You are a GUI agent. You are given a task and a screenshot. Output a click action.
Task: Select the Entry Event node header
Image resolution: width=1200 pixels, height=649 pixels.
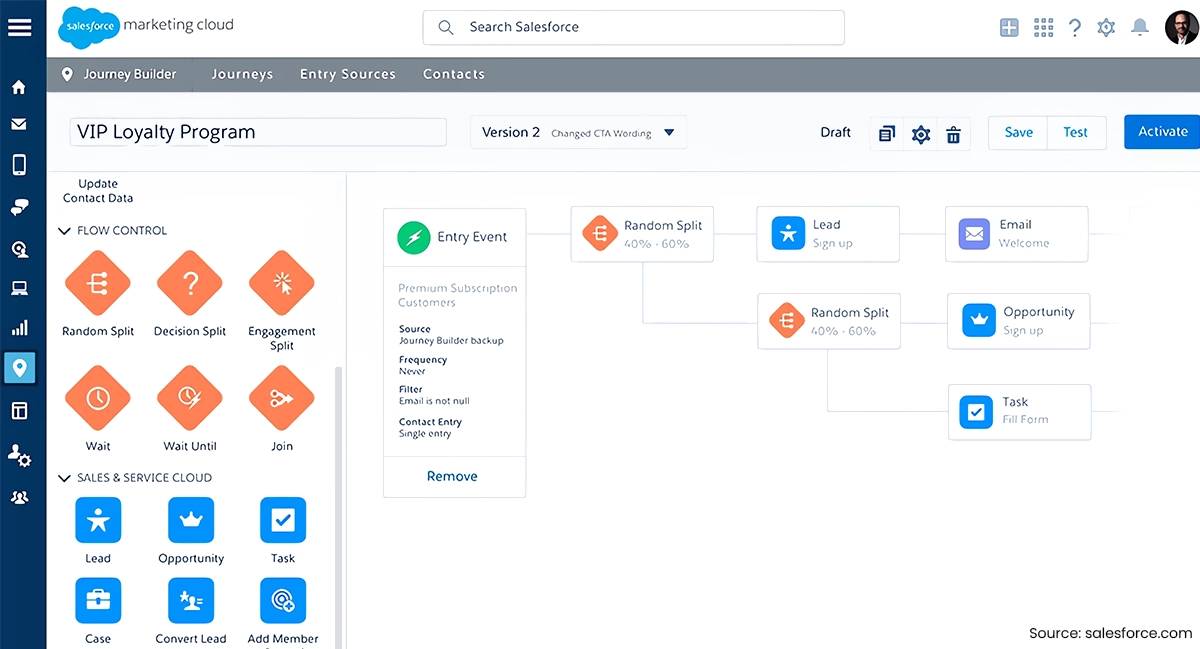[x=454, y=238]
